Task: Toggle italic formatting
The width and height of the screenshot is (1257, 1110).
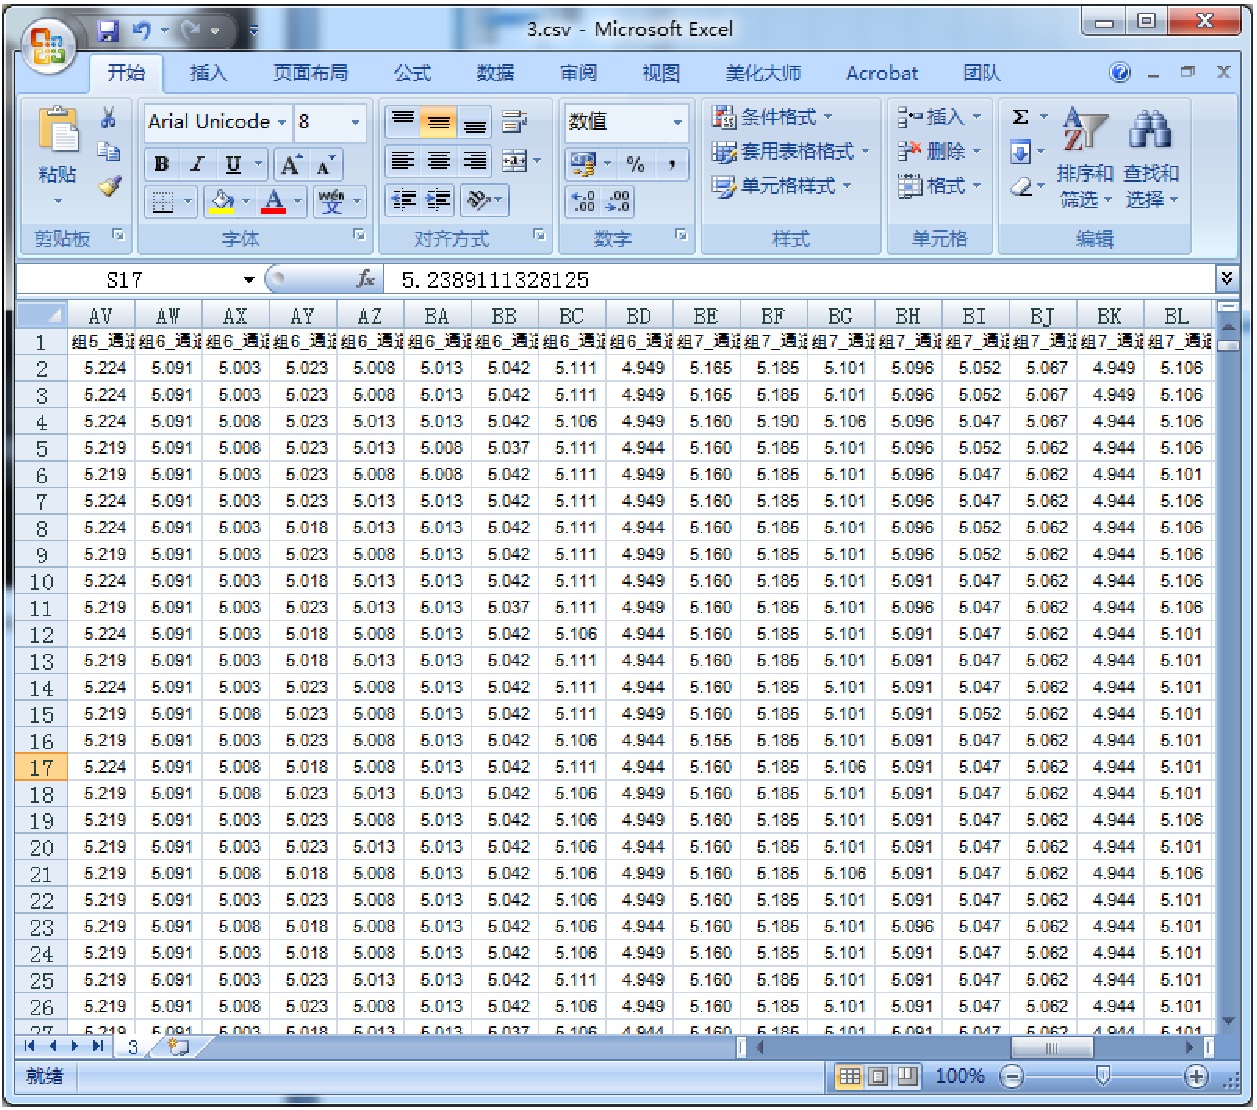Action: [197, 164]
